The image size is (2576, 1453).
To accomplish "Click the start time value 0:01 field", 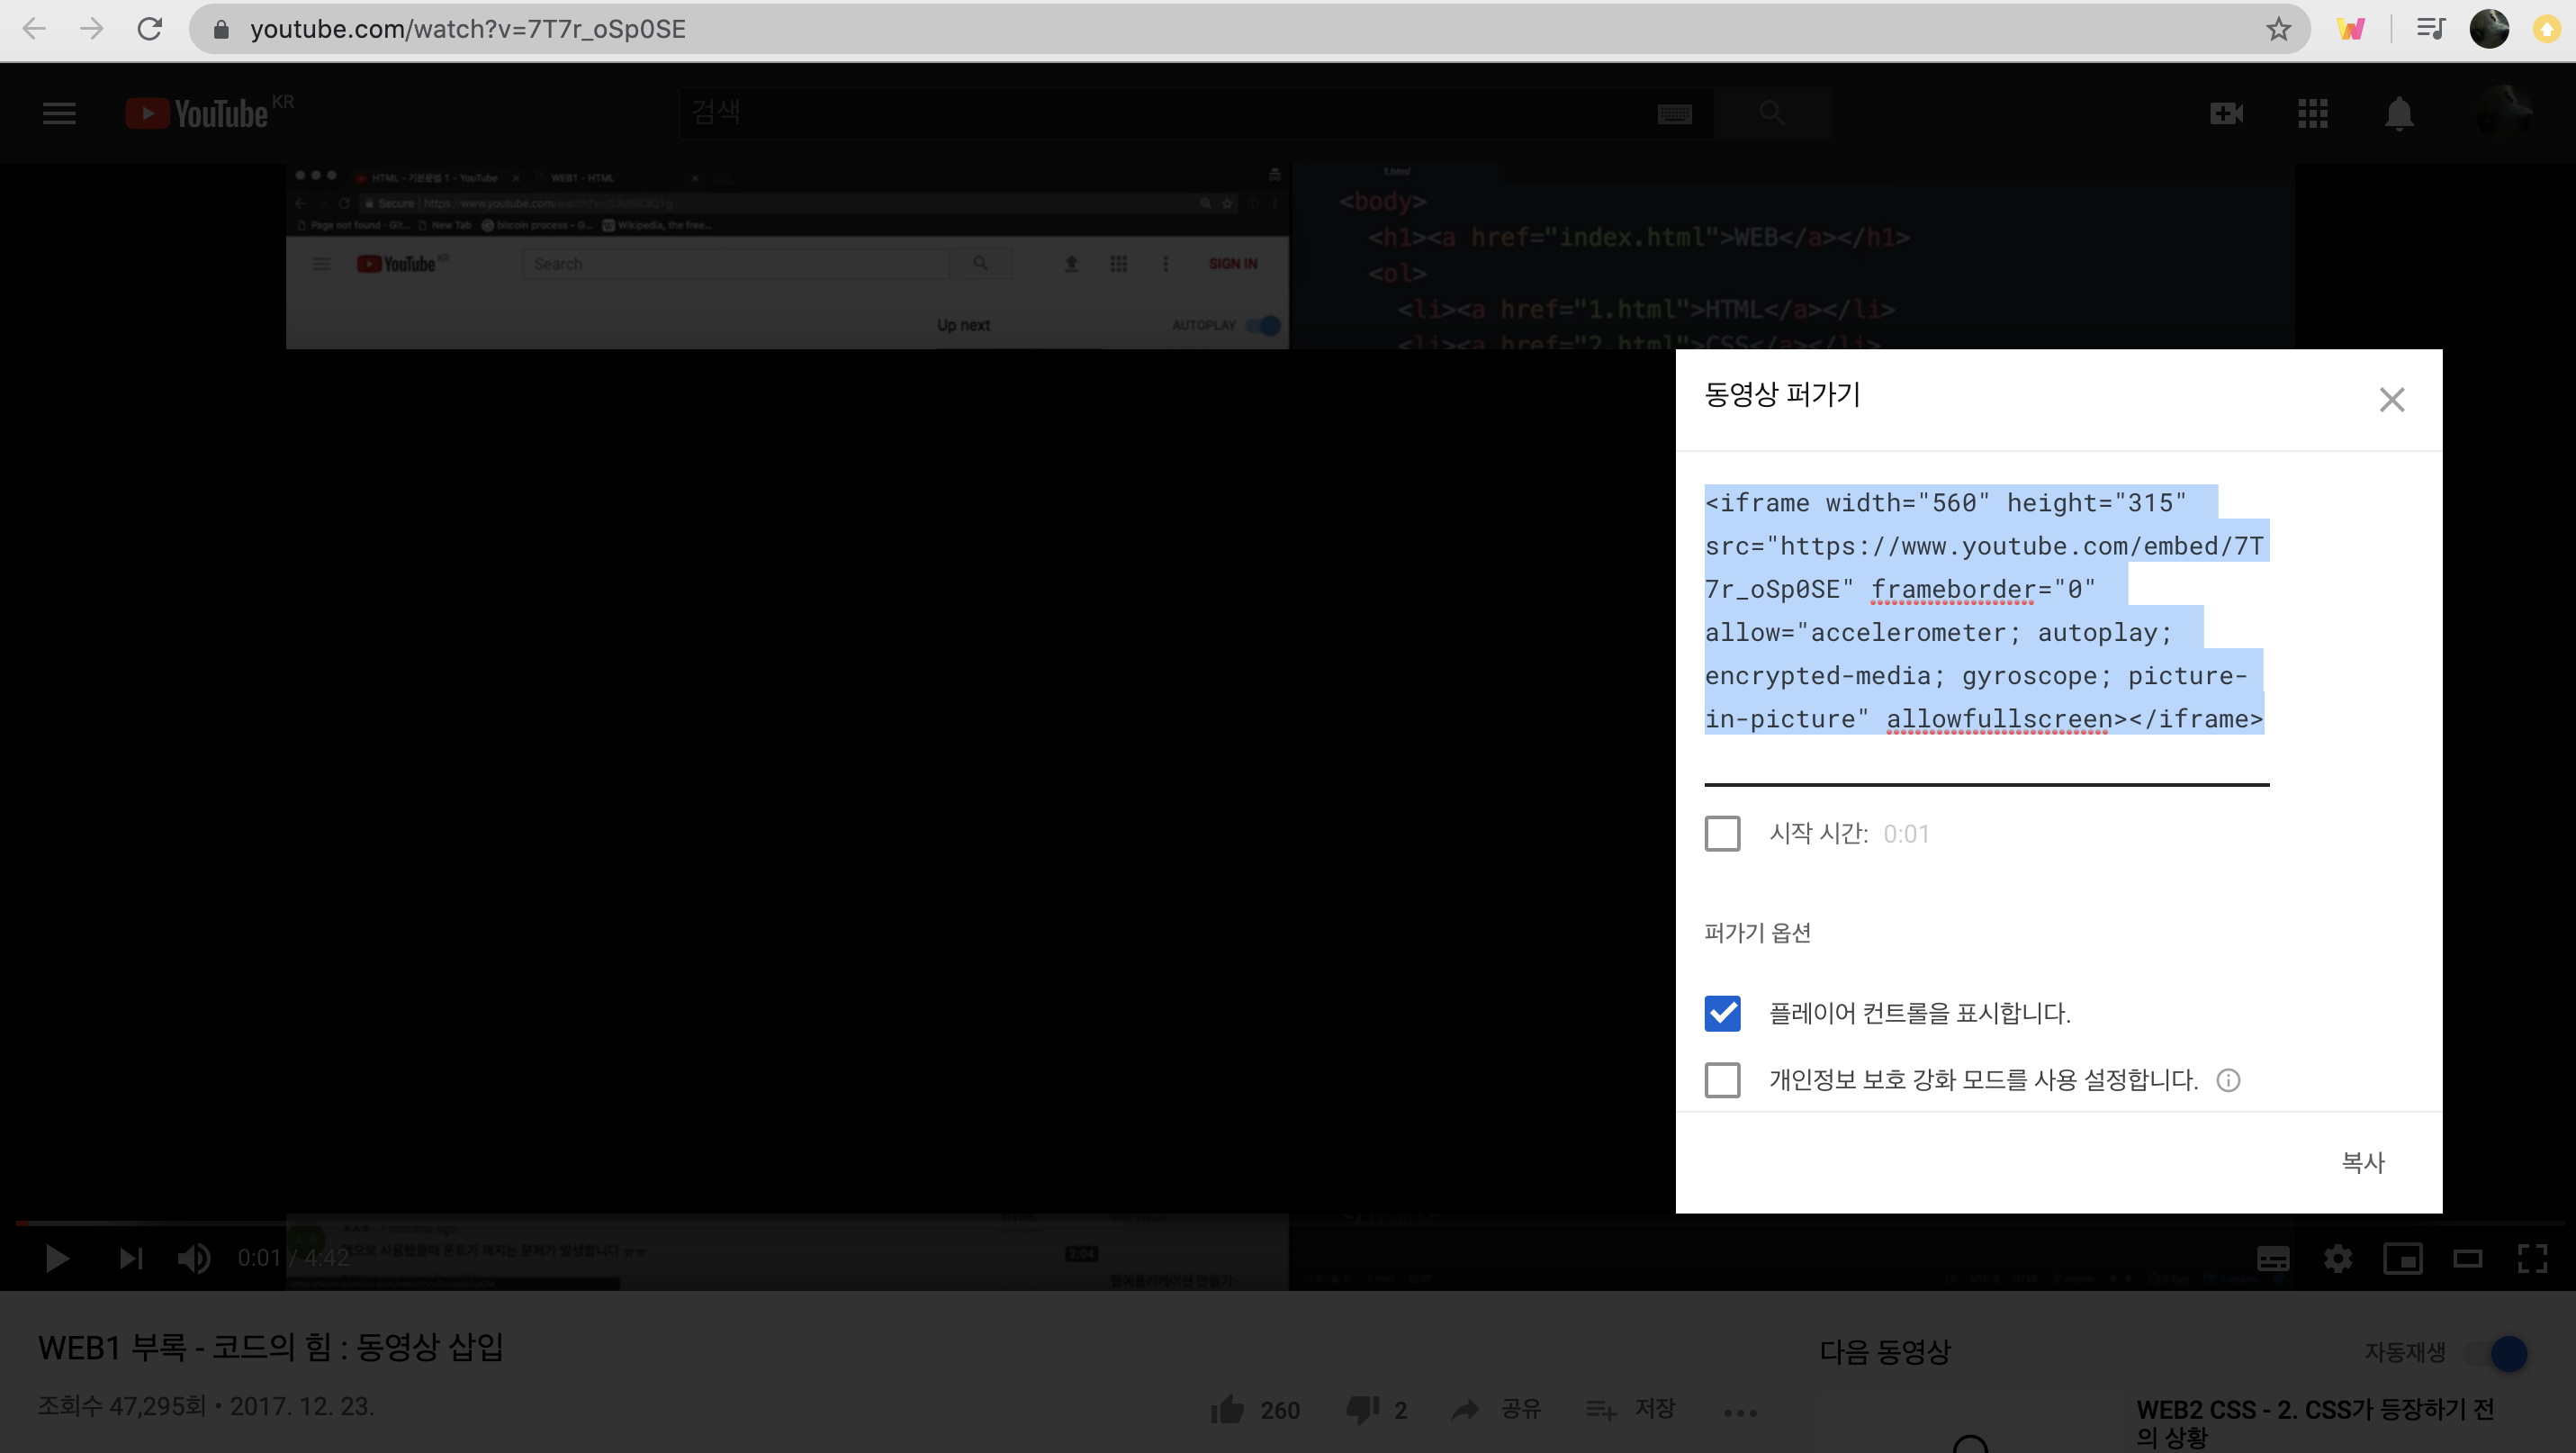I will click(x=1906, y=834).
